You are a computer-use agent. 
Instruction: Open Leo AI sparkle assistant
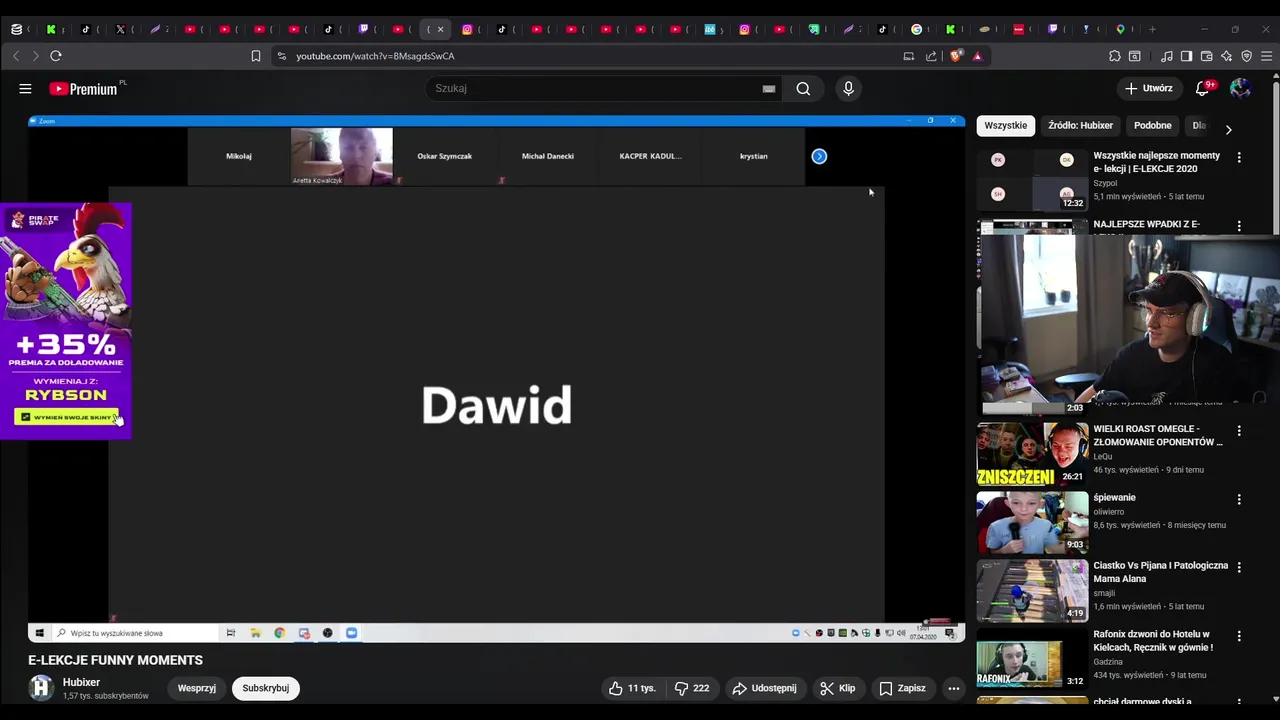point(1227,56)
